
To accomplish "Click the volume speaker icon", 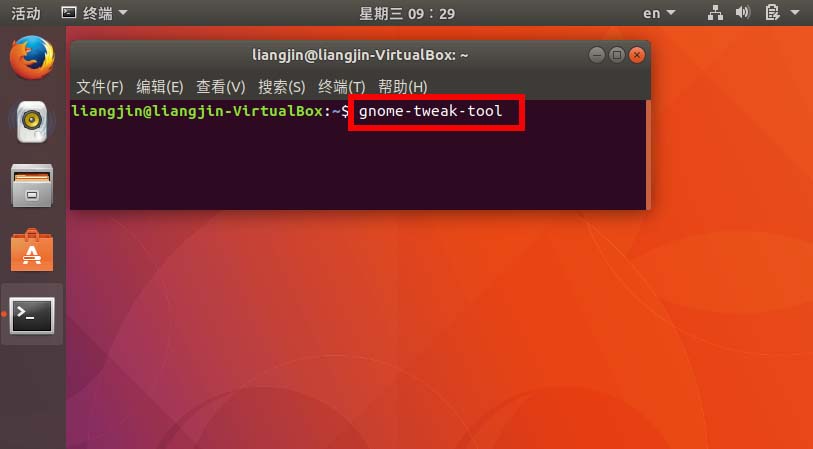I will pos(742,12).
